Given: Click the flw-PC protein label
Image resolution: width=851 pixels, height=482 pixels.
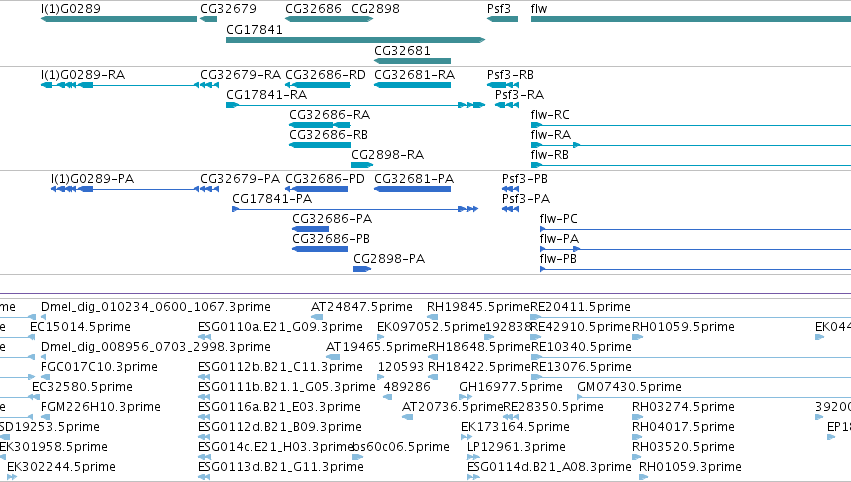Looking at the screenshot, I should 558,219.
